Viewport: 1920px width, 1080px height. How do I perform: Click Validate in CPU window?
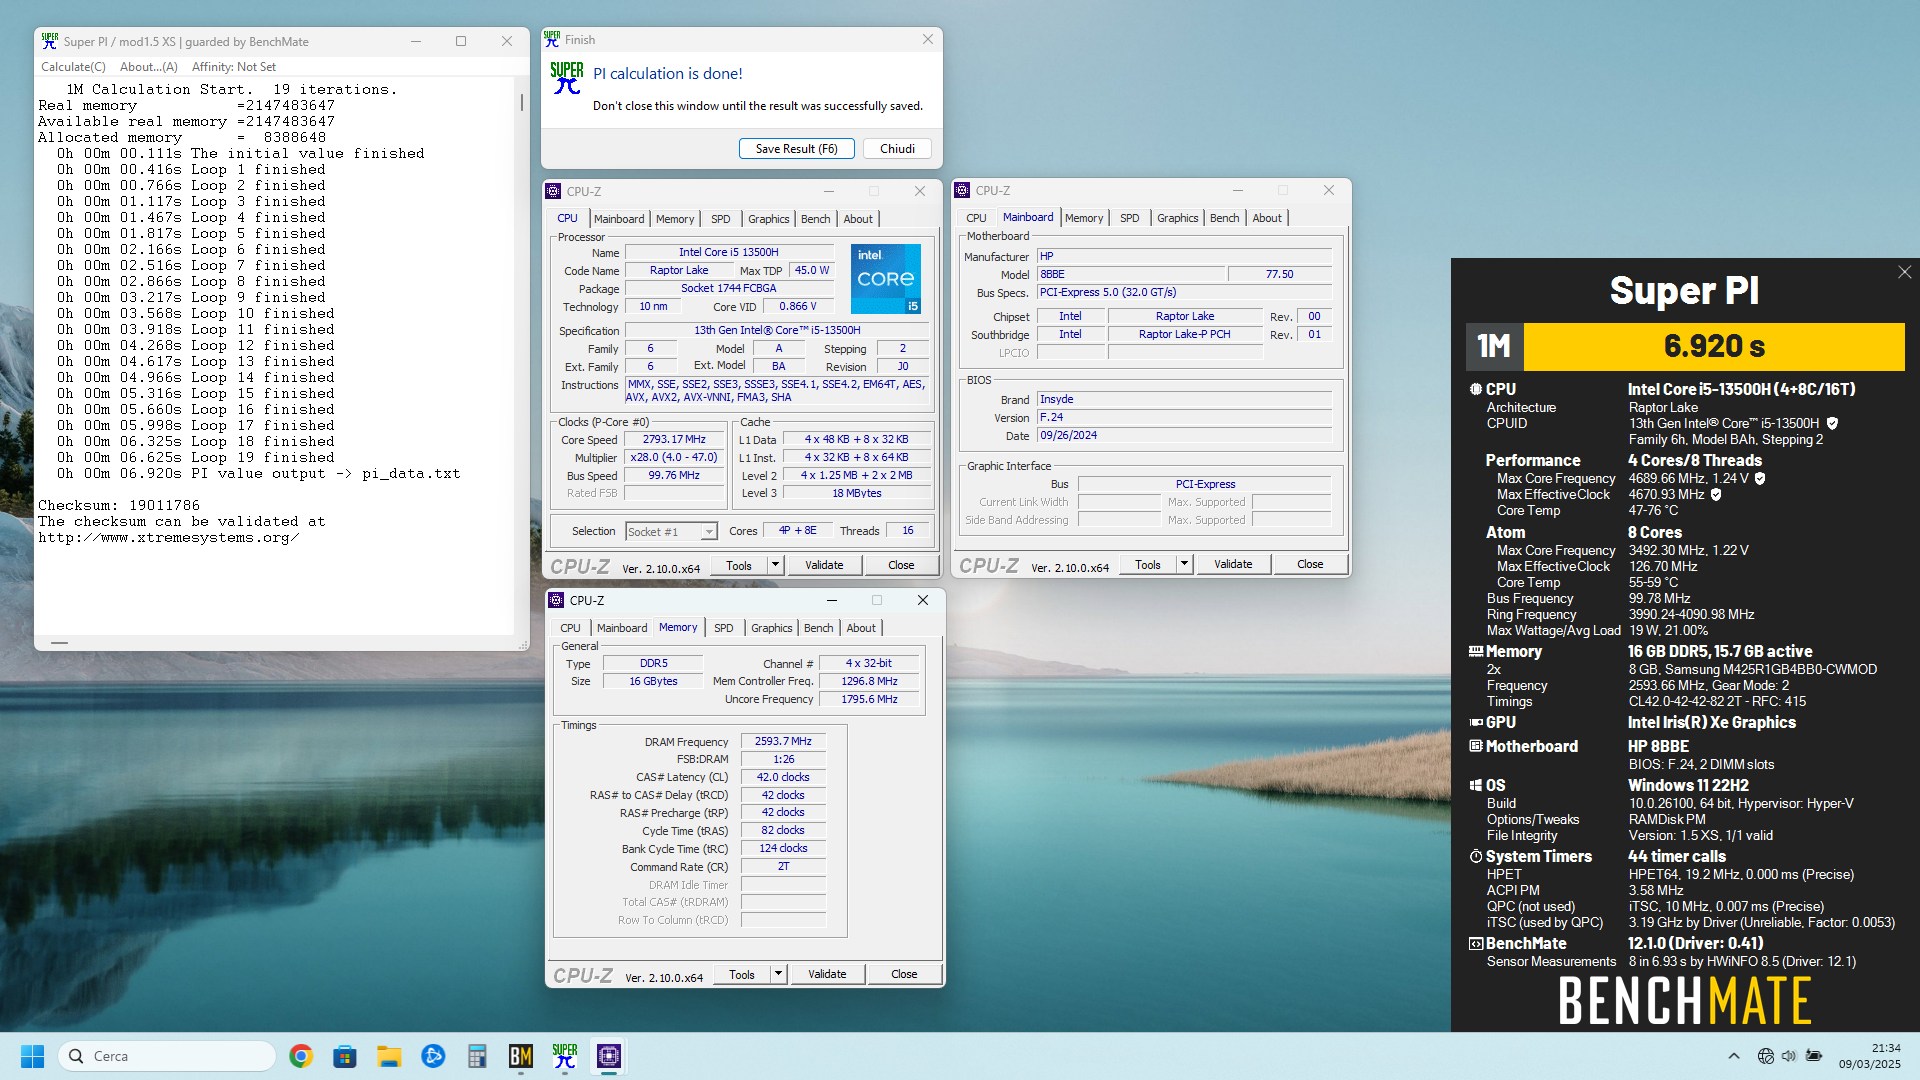tap(824, 565)
